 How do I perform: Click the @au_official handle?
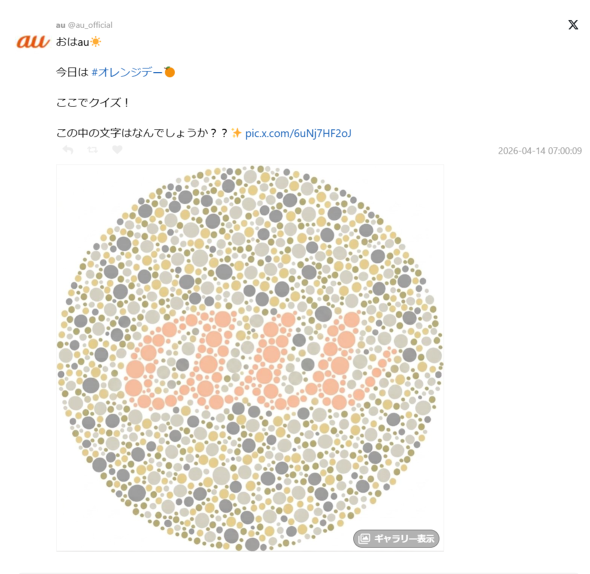[x=90, y=25]
